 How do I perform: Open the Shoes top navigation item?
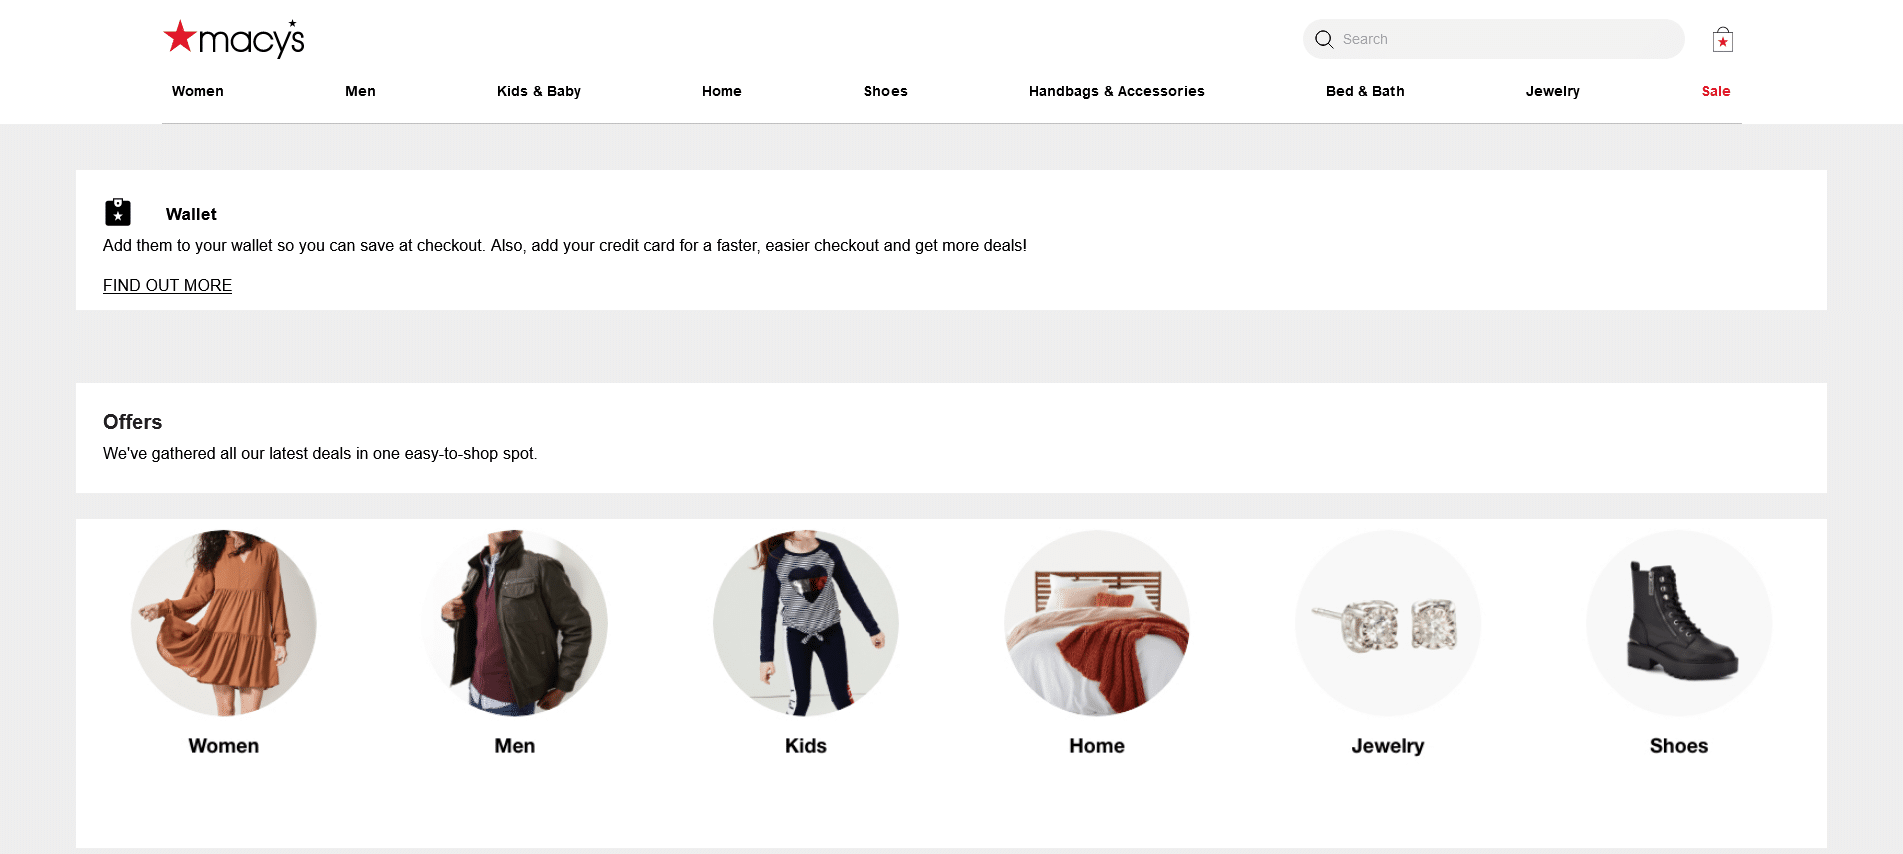[886, 91]
